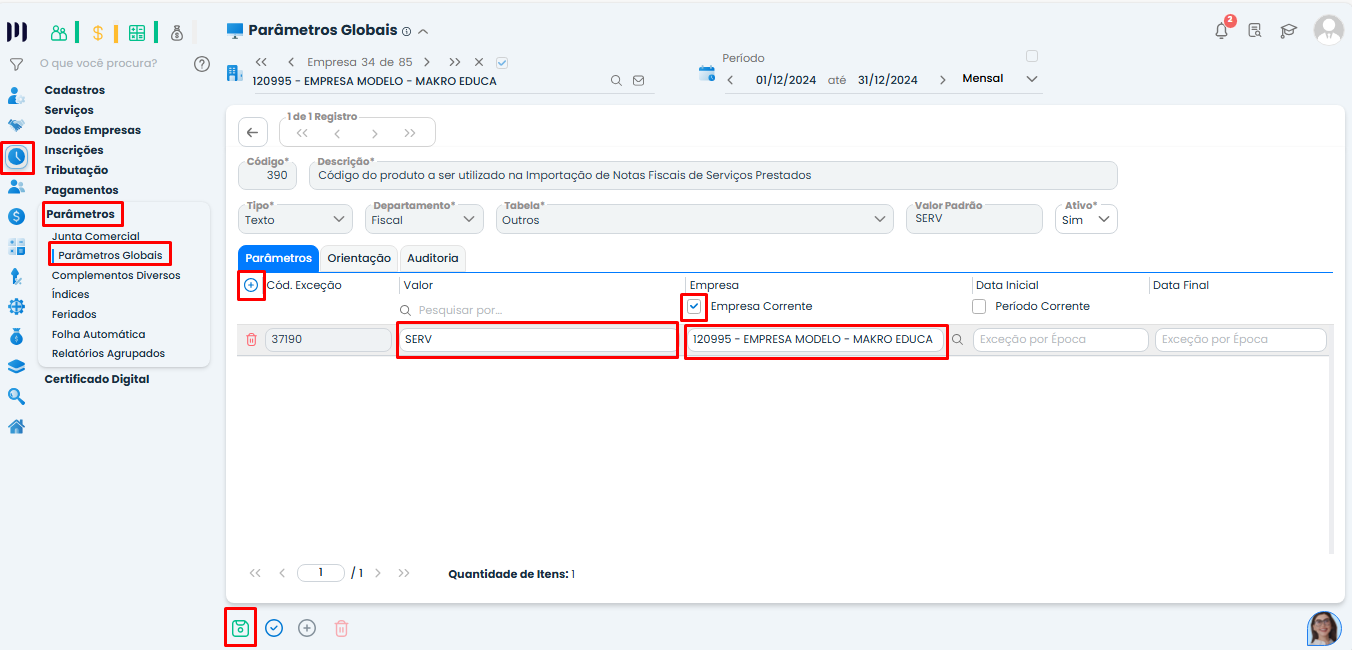Screen dimensions: 1352x650
Task: Click the search icon next to Empresa field
Action: click(x=957, y=340)
